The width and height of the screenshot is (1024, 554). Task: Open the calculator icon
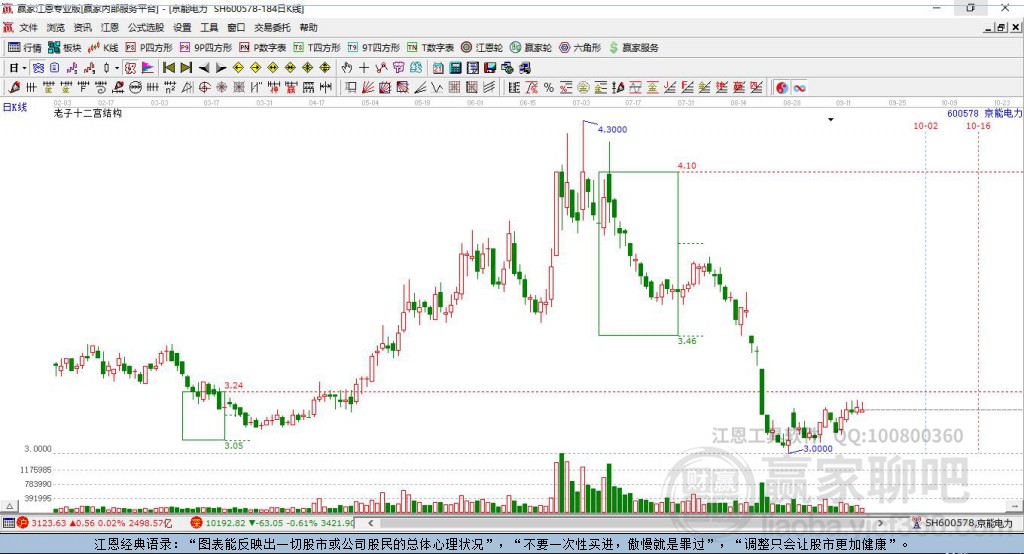(455, 68)
